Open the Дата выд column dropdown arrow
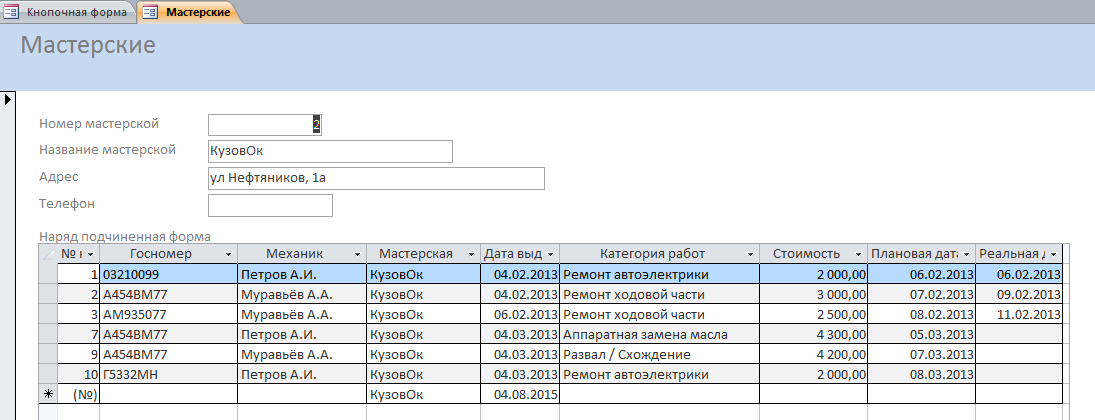The image size is (1095, 420). [551, 254]
